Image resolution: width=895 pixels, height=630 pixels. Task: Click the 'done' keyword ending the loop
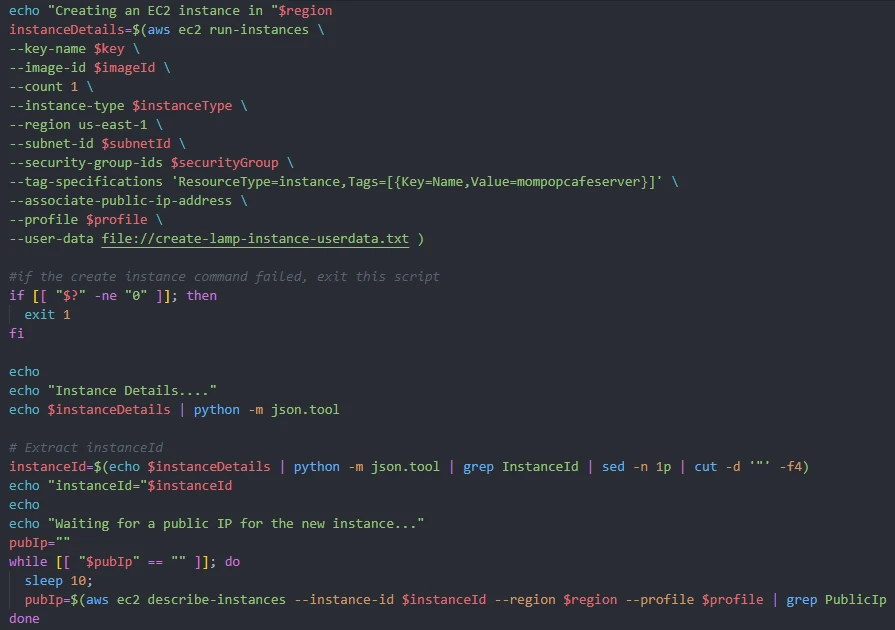(x=25, y=619)
